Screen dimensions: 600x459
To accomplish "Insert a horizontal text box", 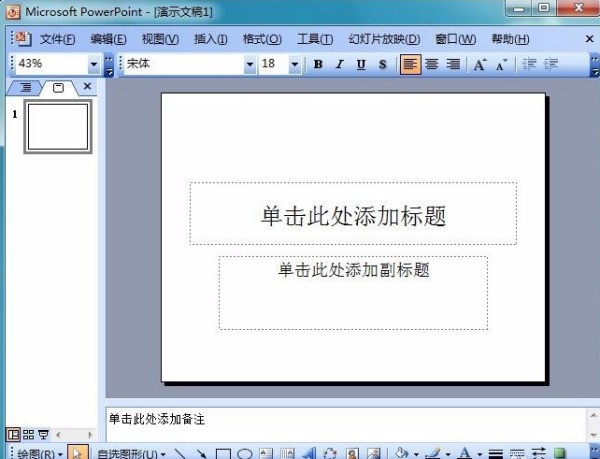I will coord(266,454).
